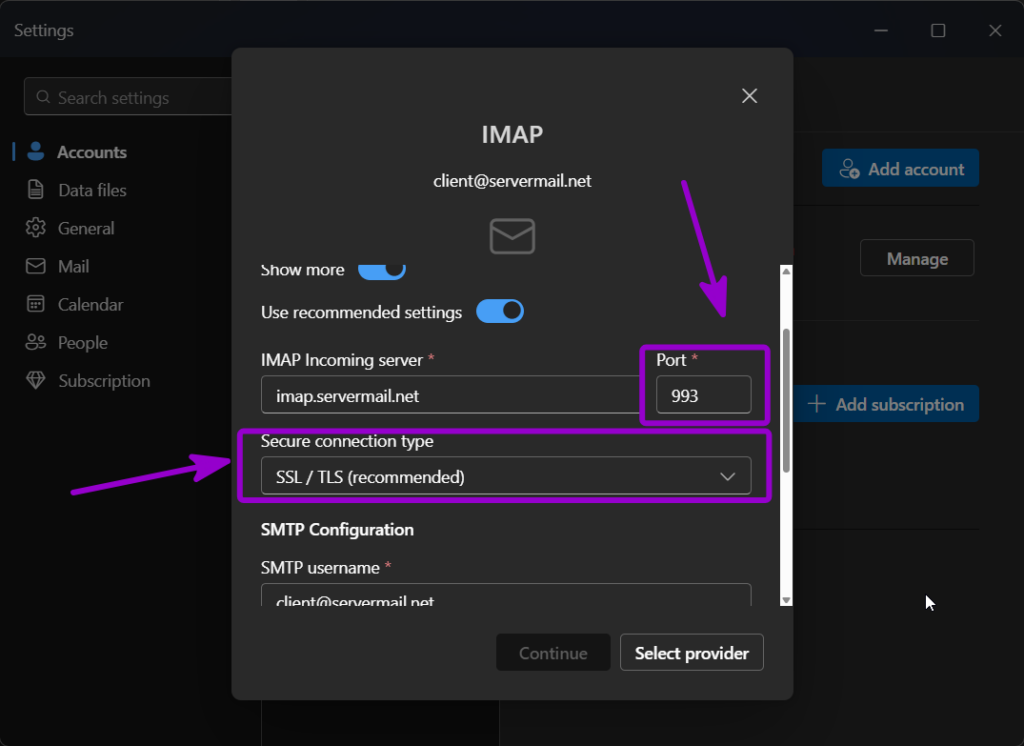Click the People icon in the sidebar

click(36, 342)
